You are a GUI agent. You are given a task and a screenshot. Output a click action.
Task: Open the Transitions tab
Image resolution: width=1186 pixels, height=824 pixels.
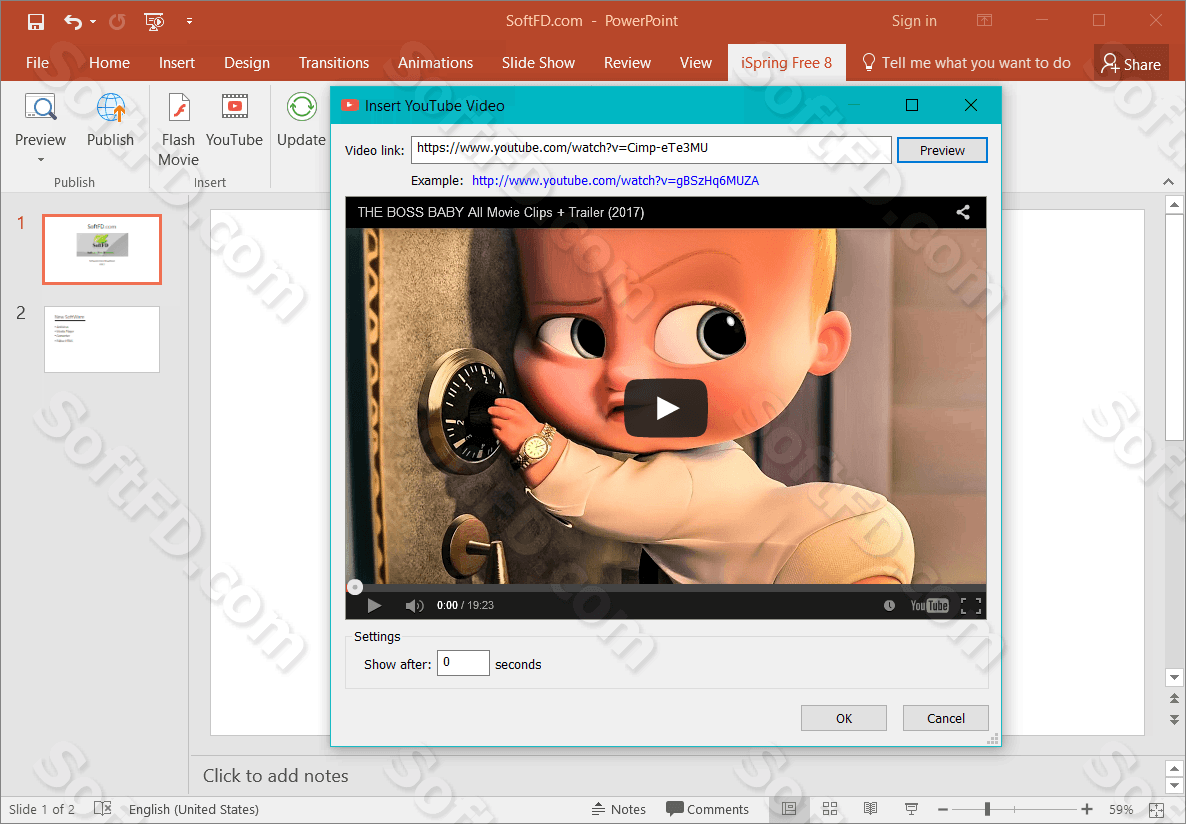pyautogui.click(x=334, y=63)
